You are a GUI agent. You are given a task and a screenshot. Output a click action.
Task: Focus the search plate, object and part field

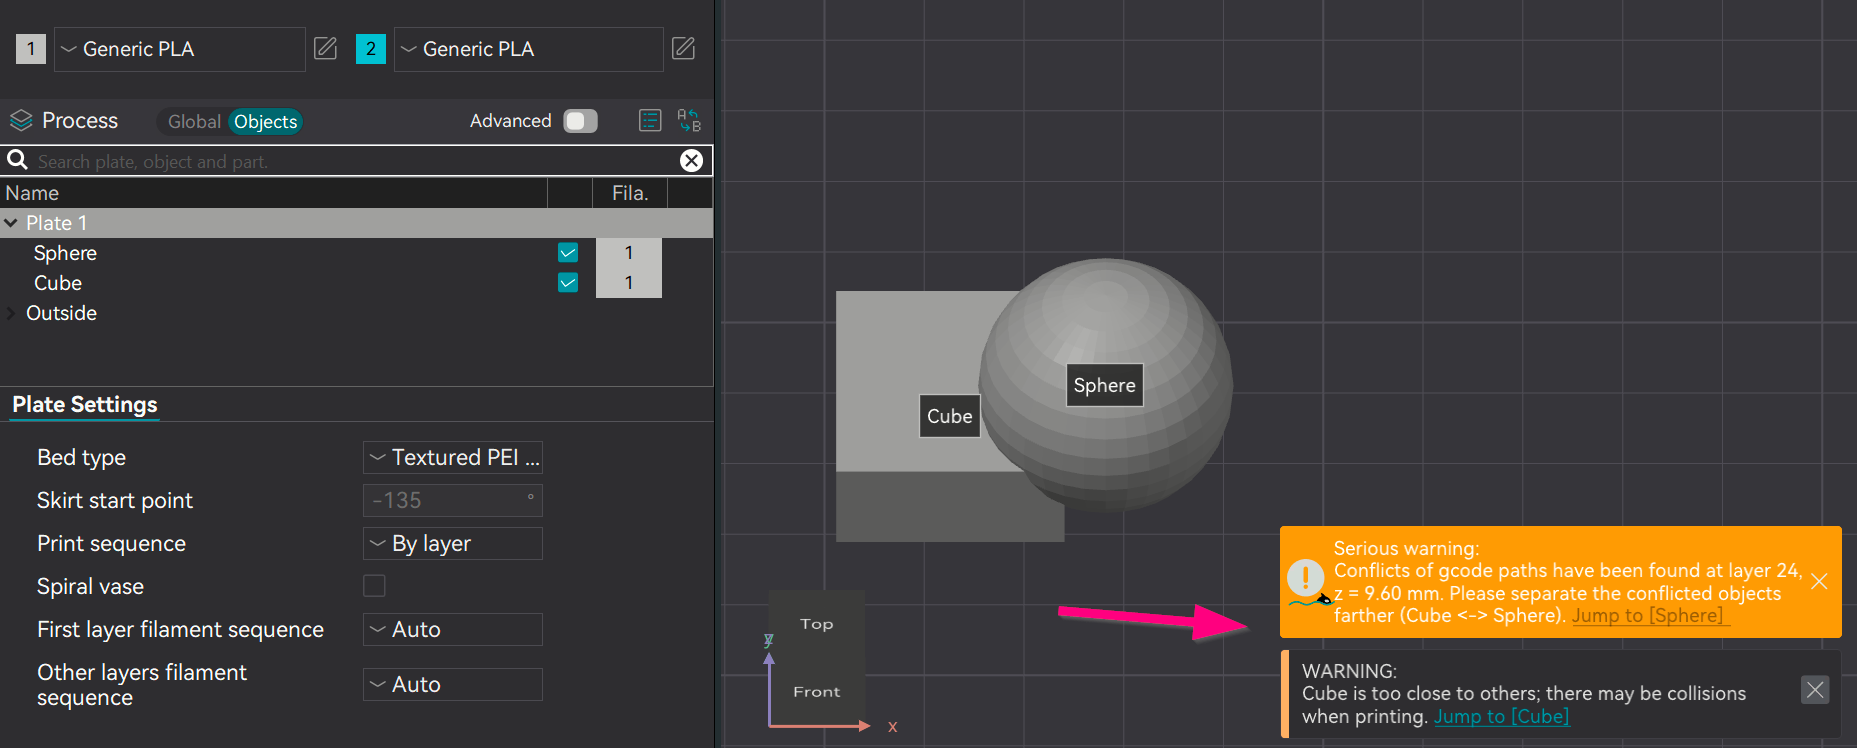pos(355,161)
